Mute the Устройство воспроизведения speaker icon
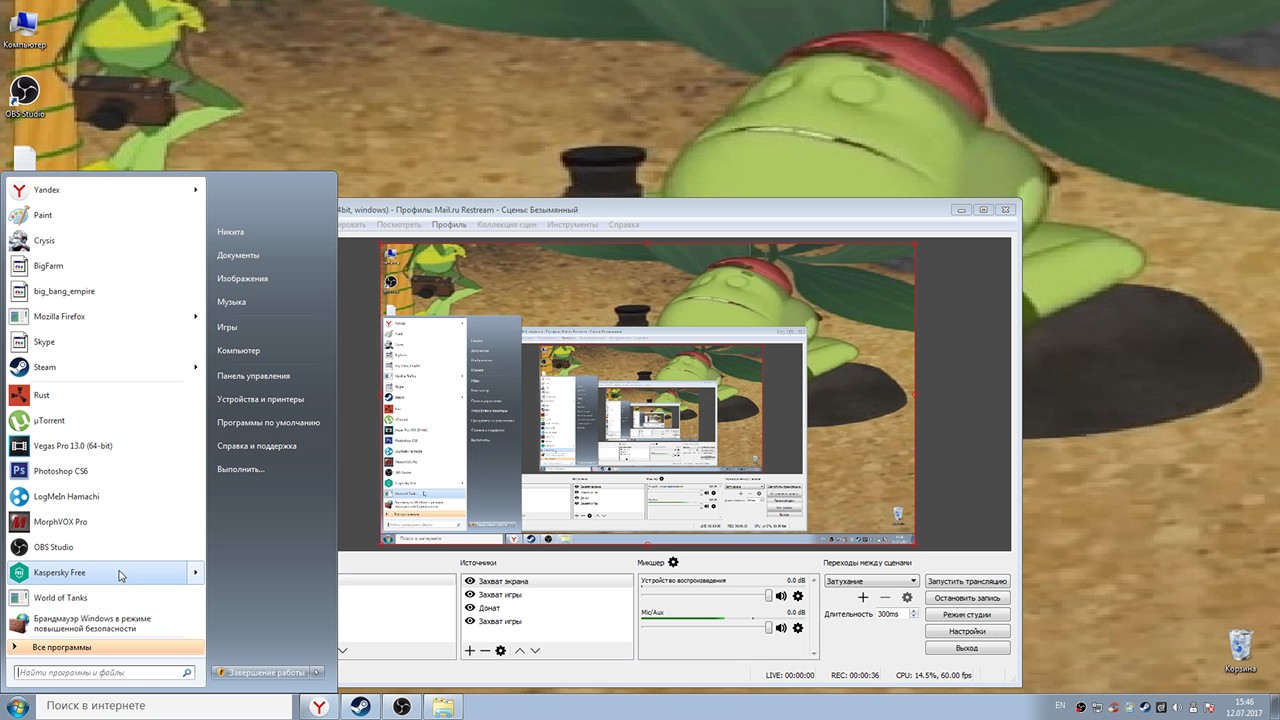 (781, 596)
